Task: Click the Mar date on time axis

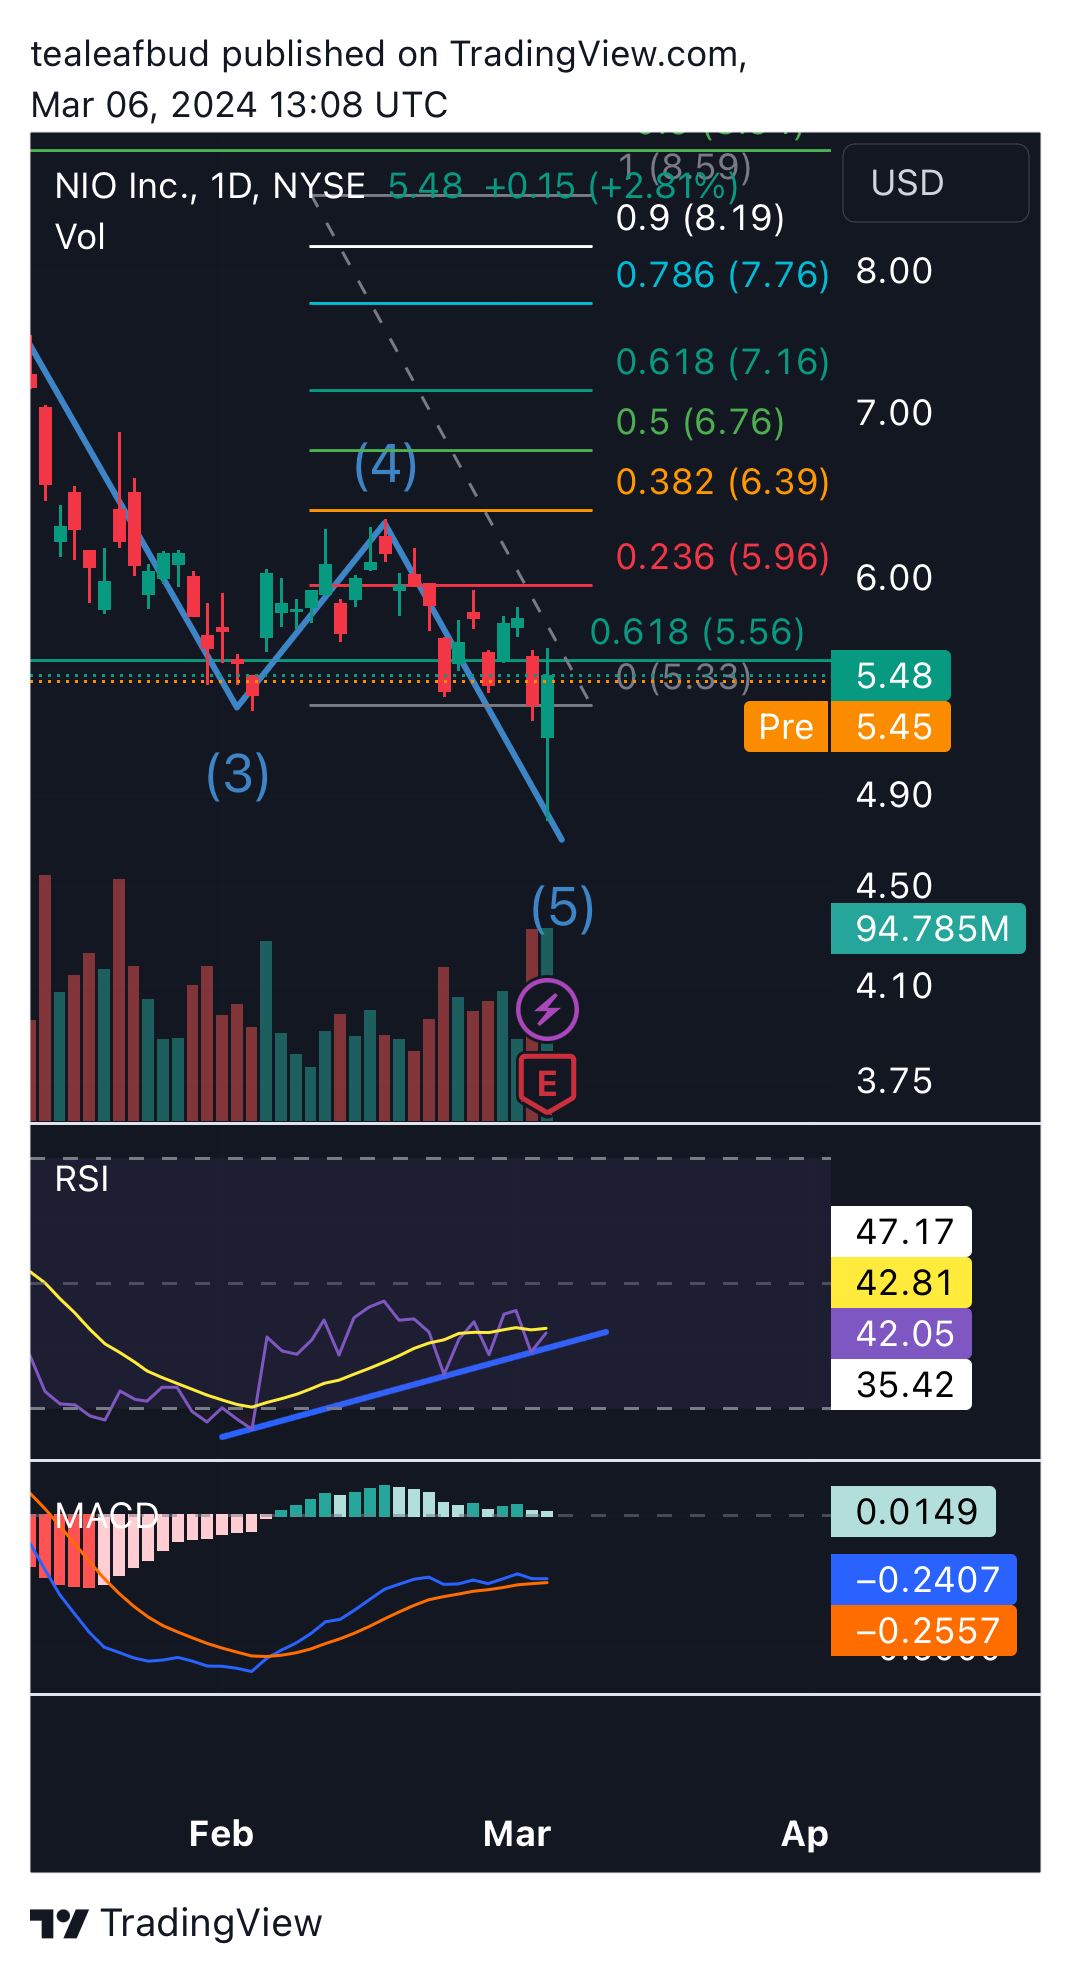Action: pyautogui.click(x=517, y=1834)
